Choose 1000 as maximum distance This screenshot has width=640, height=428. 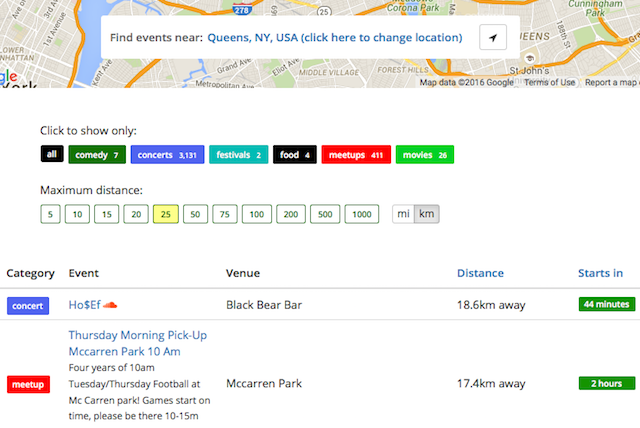pyautogui.click(x=363, y=214)
